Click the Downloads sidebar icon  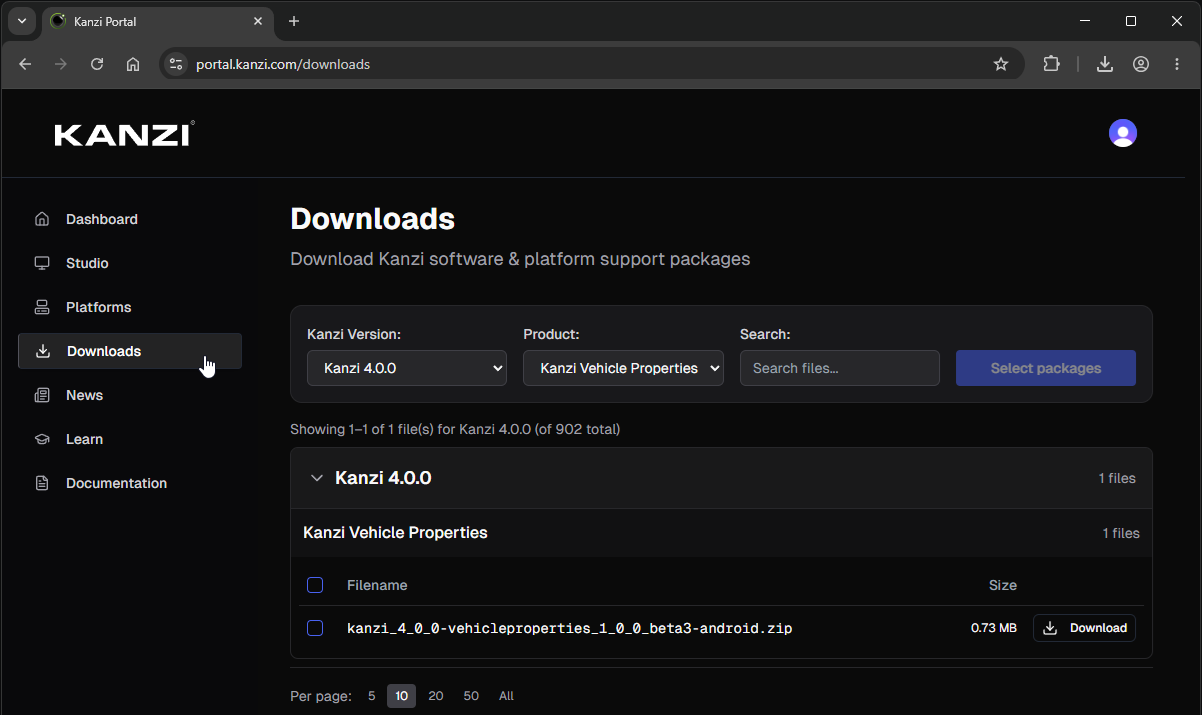coord(43,351)
